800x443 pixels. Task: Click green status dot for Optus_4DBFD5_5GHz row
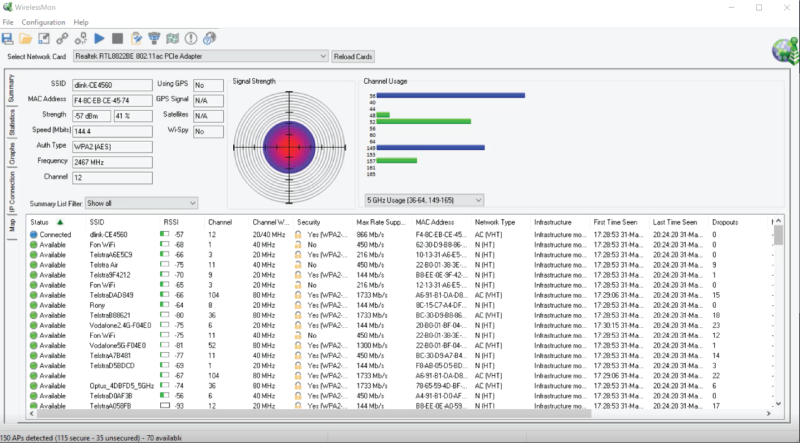(x=34, y=386)
